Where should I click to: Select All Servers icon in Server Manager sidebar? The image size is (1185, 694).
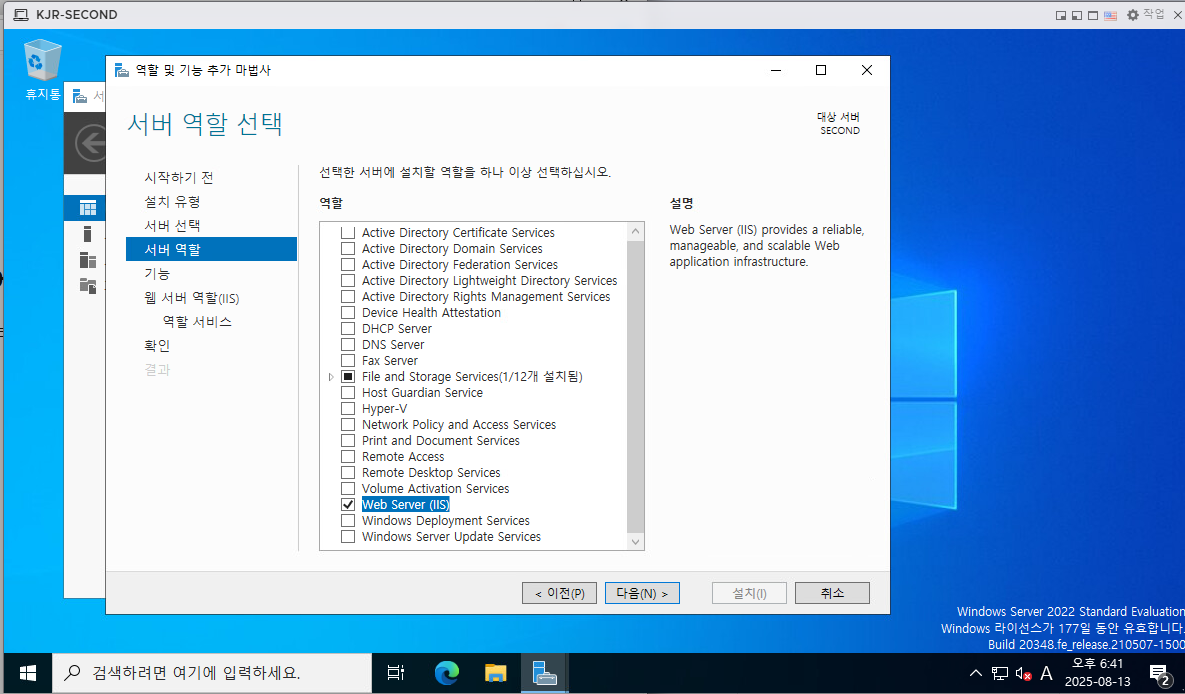coord(88,260)
